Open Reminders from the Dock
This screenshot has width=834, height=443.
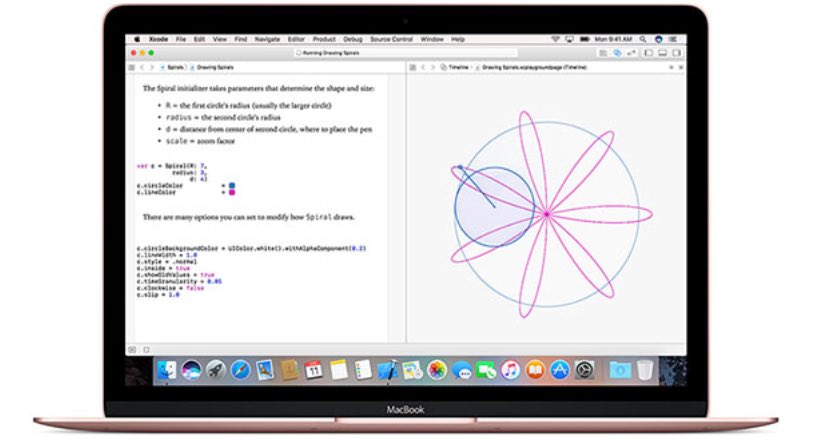pos(363,369)
